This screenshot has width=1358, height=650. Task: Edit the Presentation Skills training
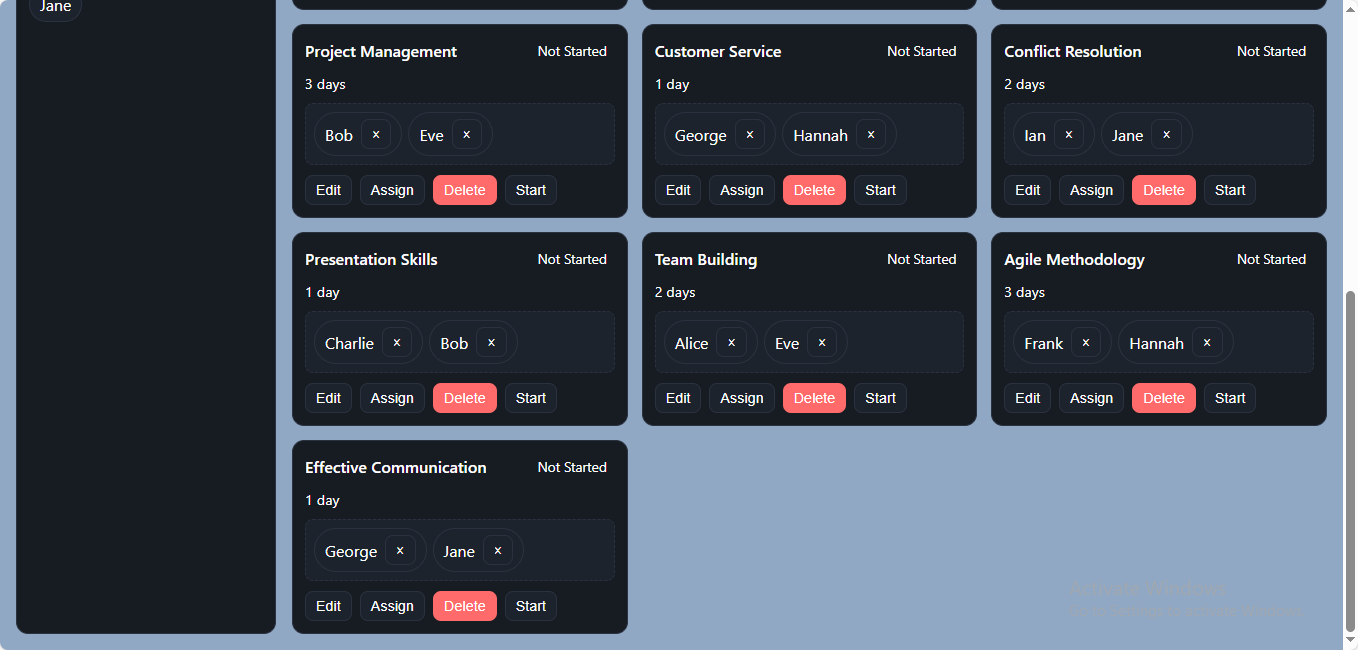[329, 398]
